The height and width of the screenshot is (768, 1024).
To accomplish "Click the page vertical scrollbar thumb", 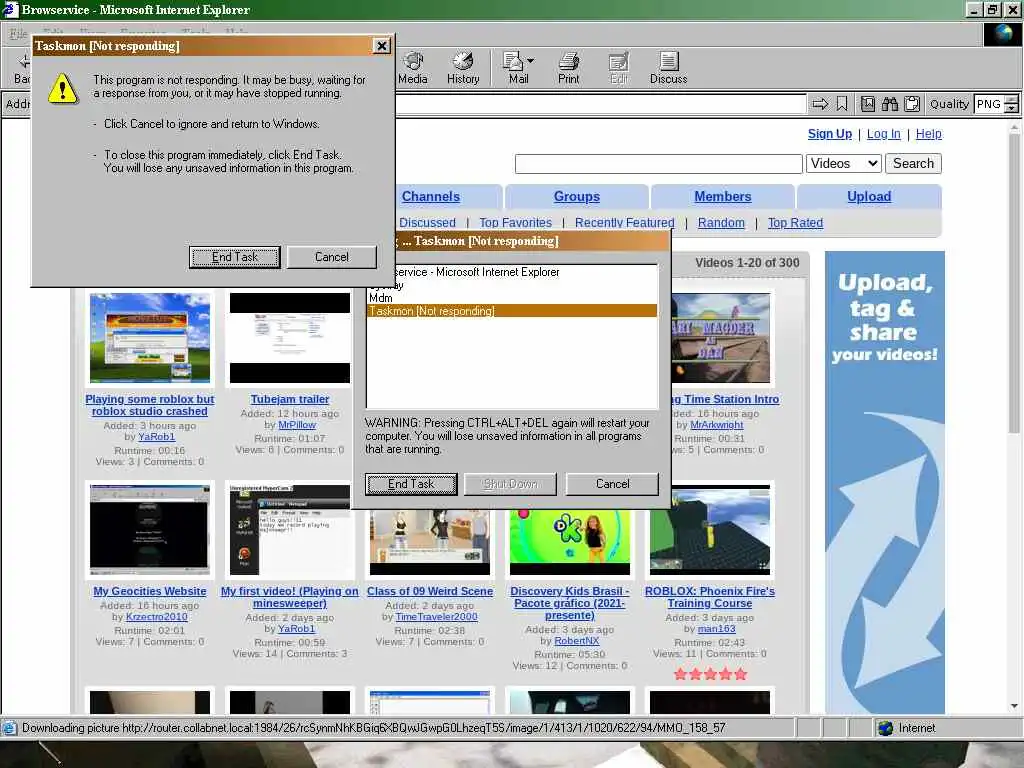I will click(x=1014, y=284).
